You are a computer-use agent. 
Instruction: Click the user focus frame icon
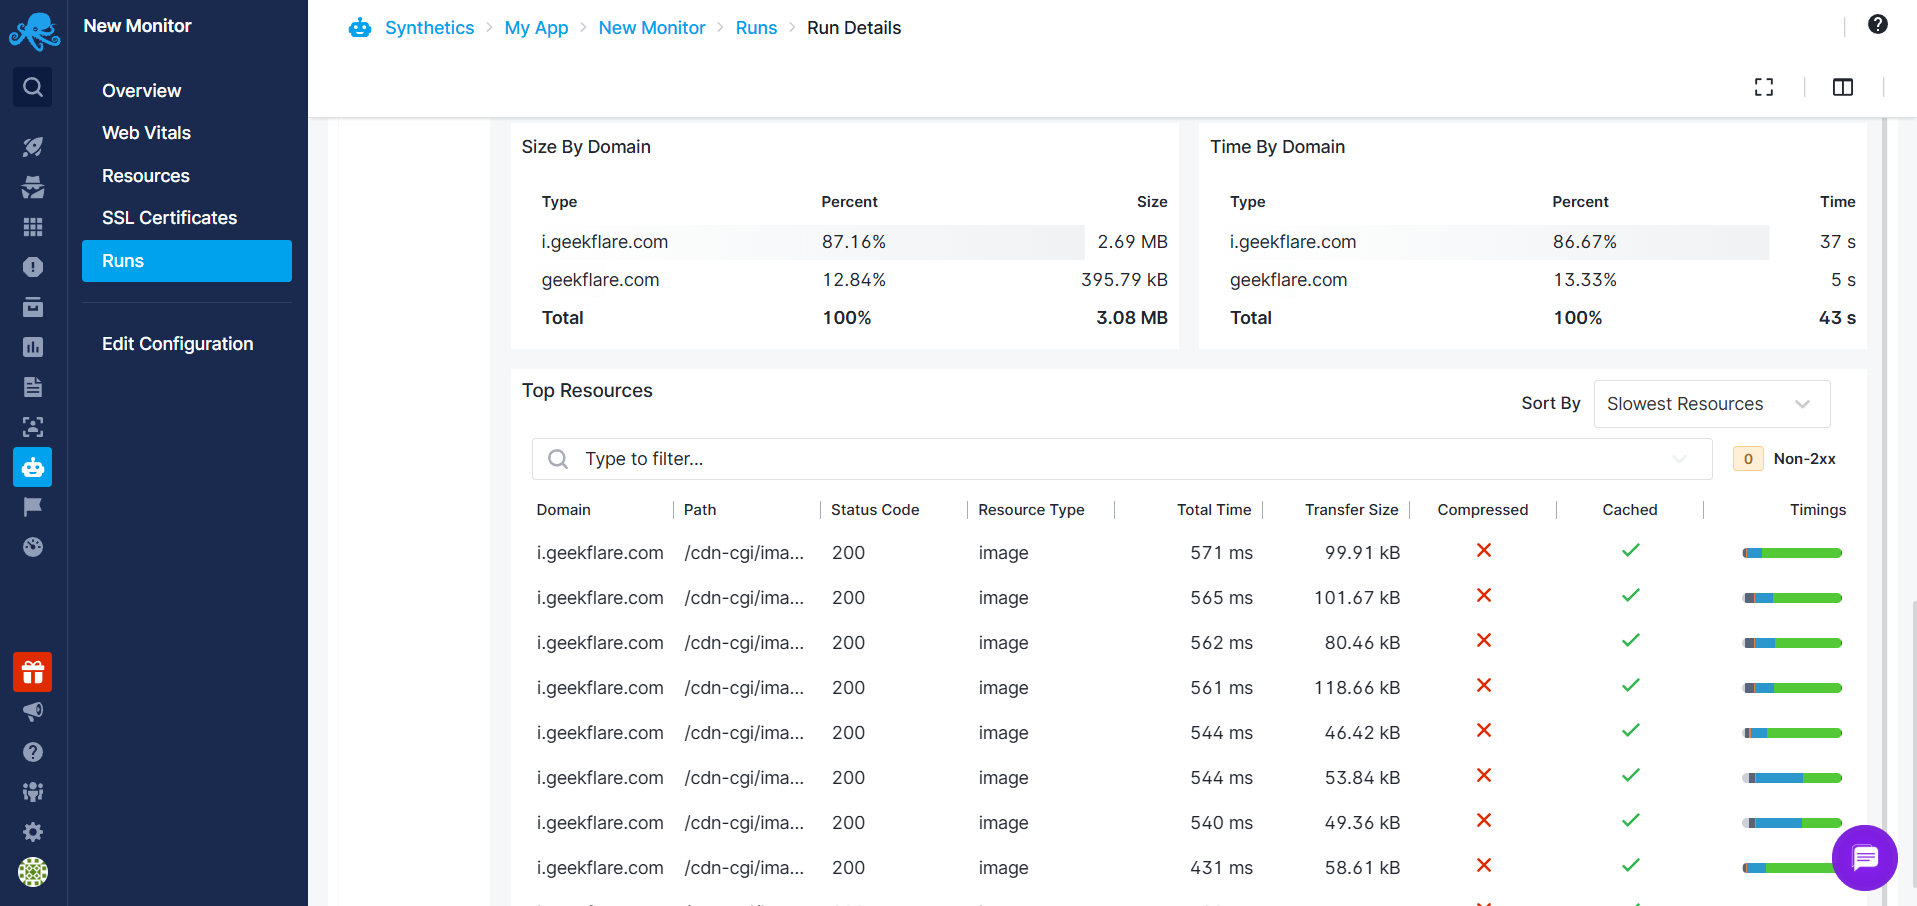pos(33,427)
